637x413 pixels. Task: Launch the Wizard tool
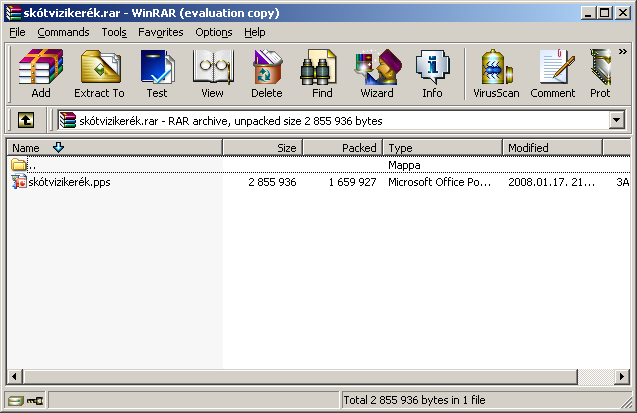pos(377,73)
